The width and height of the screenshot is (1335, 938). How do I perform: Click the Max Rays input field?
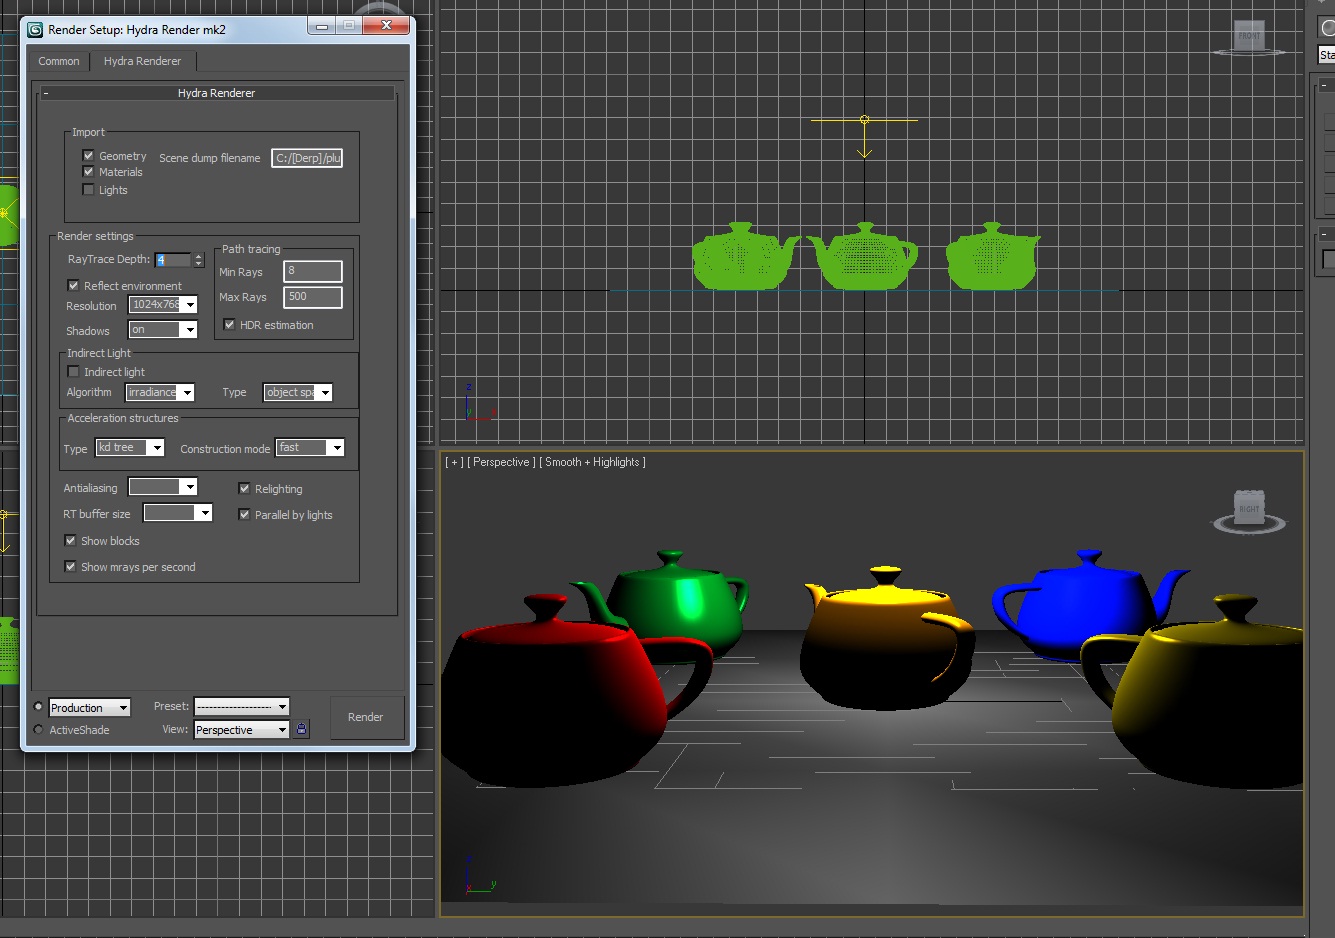tap(312, 297)
